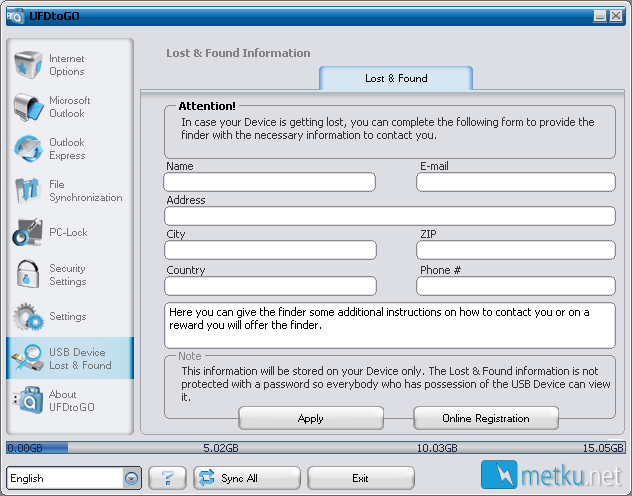The height and width of the screenshot is (496, 633).
Task: Click the additional instructions text area
Action: click(x=390, y=325)
